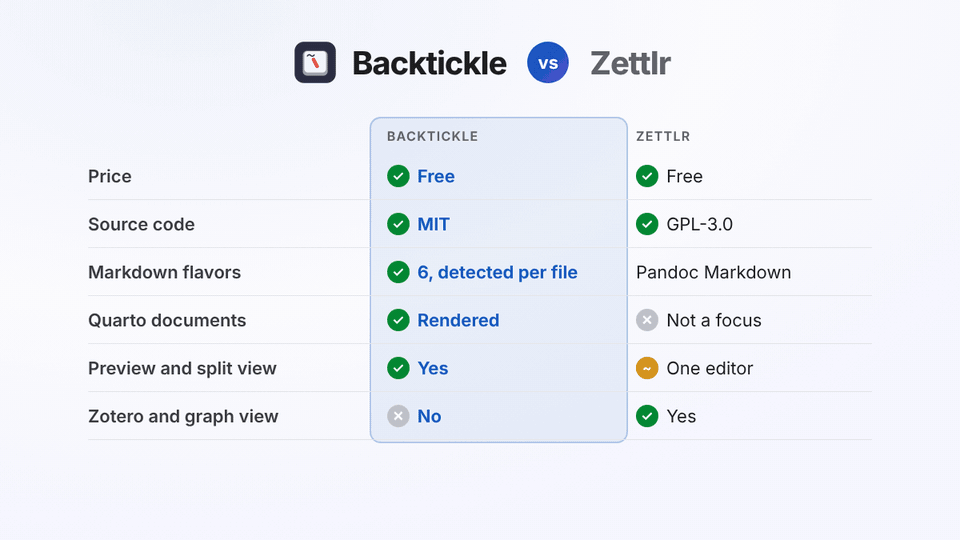Click the Backtickle app logo icon

point(315,62)
